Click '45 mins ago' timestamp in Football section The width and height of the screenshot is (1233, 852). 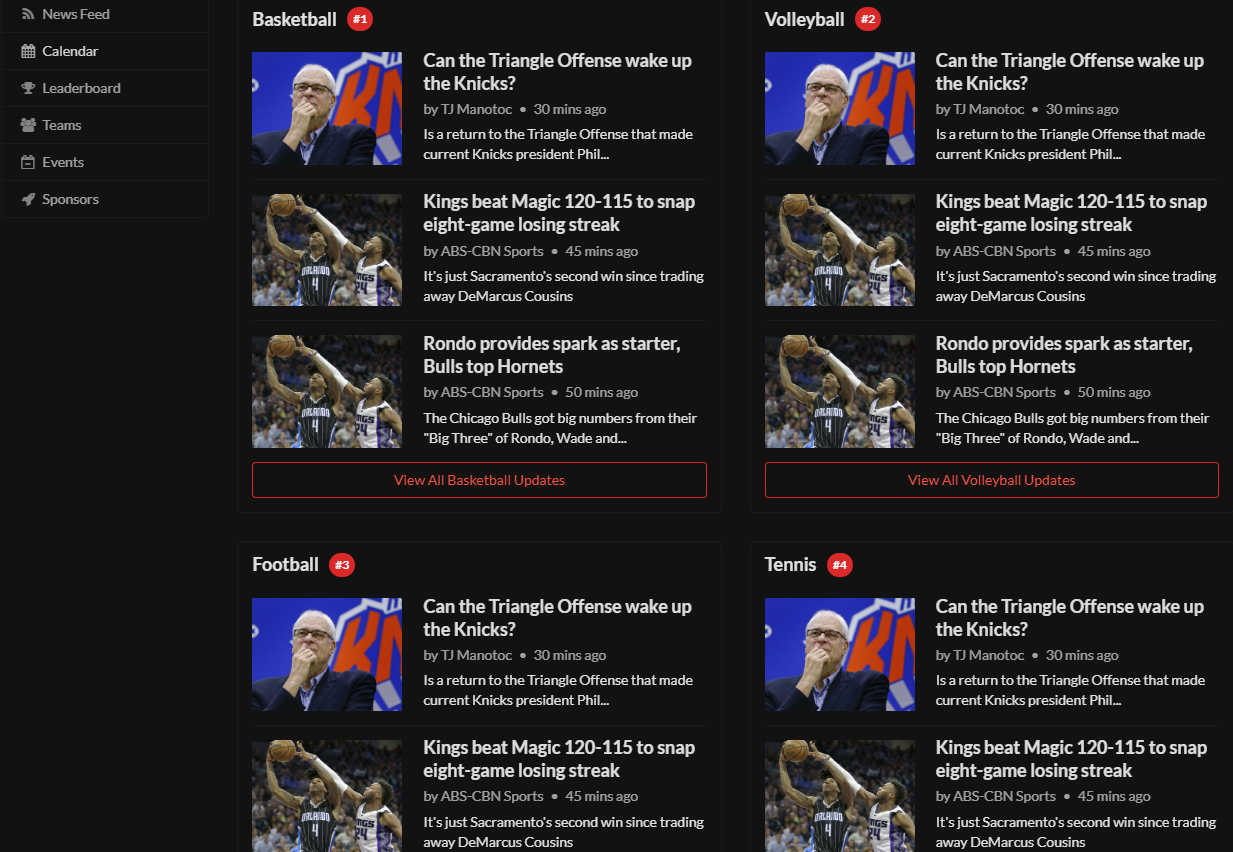pyautogui.click(x=601, y=797)
